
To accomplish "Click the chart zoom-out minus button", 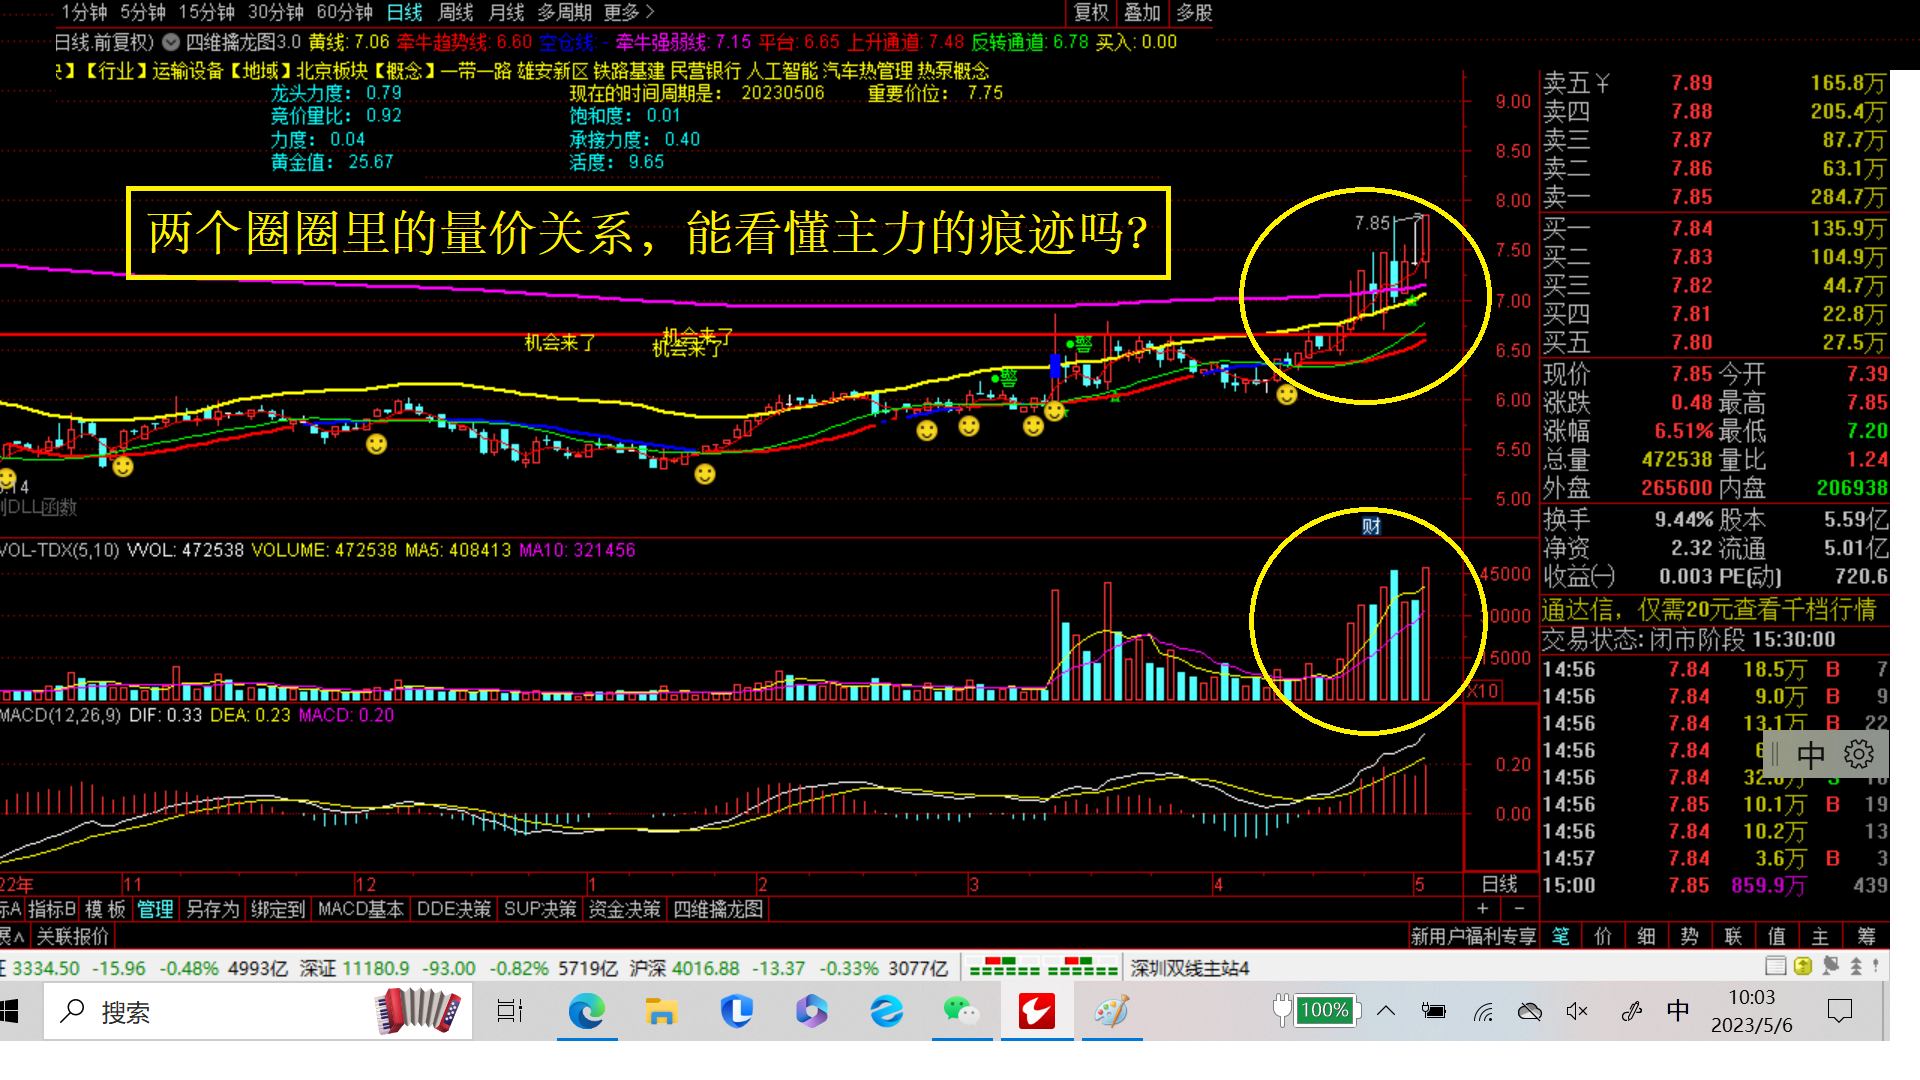I will [1519, 908].
